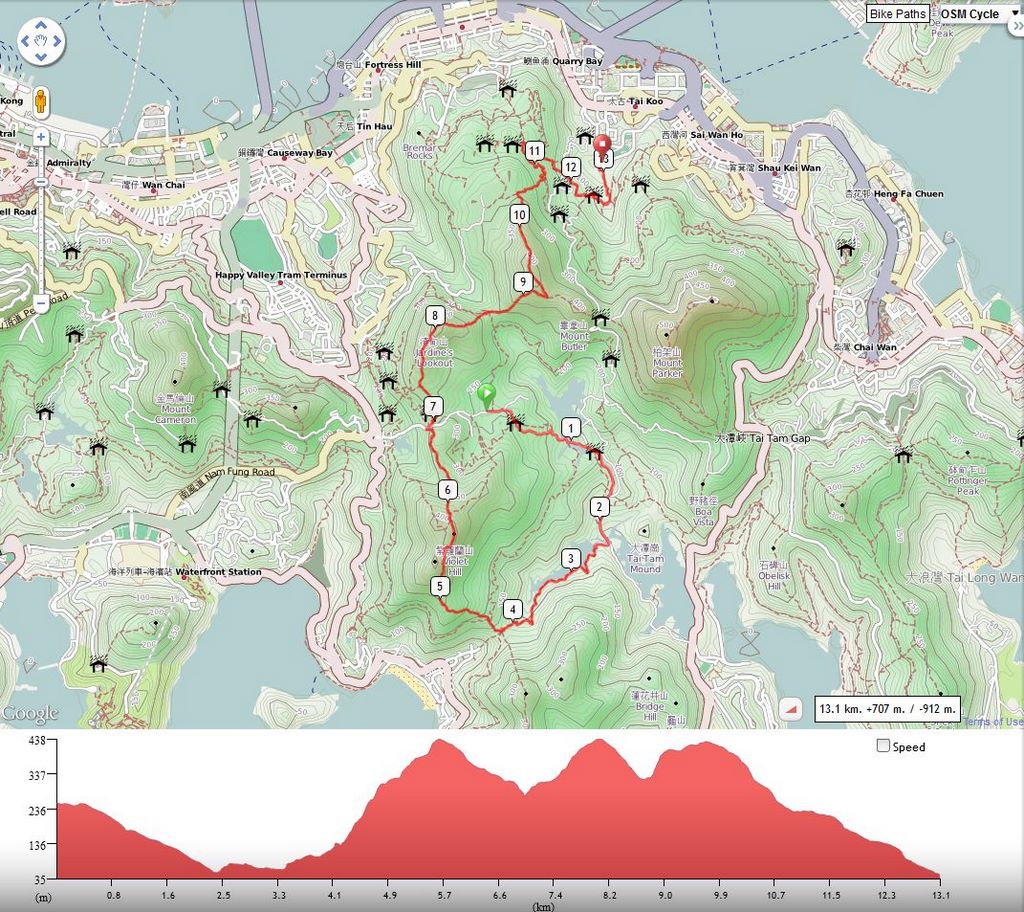
Task: Click the Bike Paths button
Action: (897, 14)
